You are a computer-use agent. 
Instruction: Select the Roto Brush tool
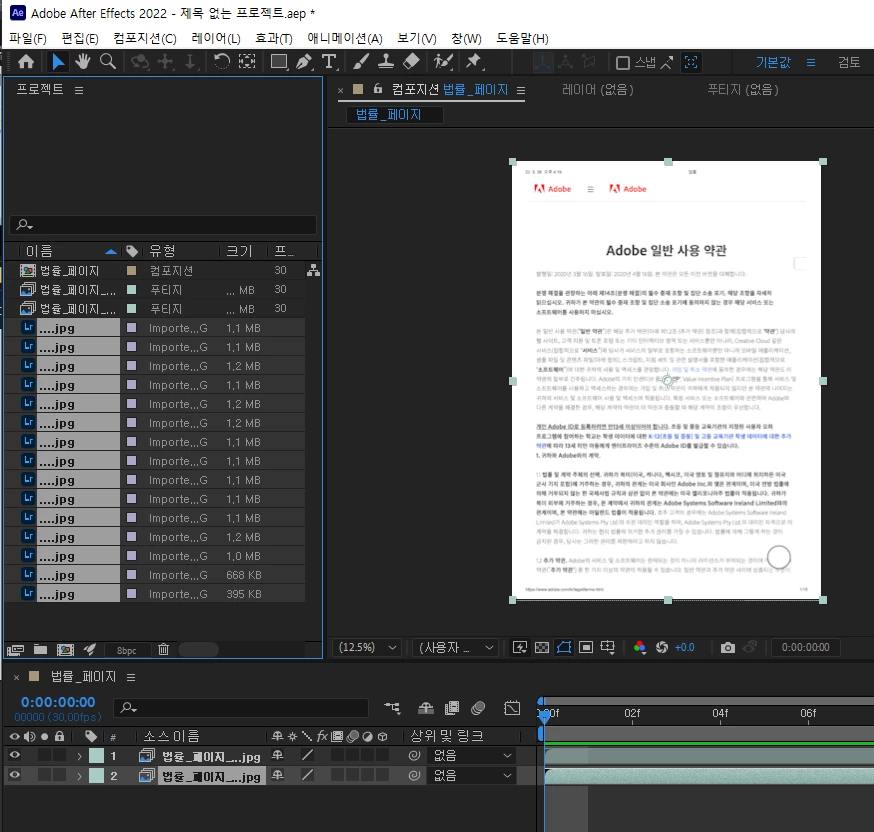coord(443,61)
